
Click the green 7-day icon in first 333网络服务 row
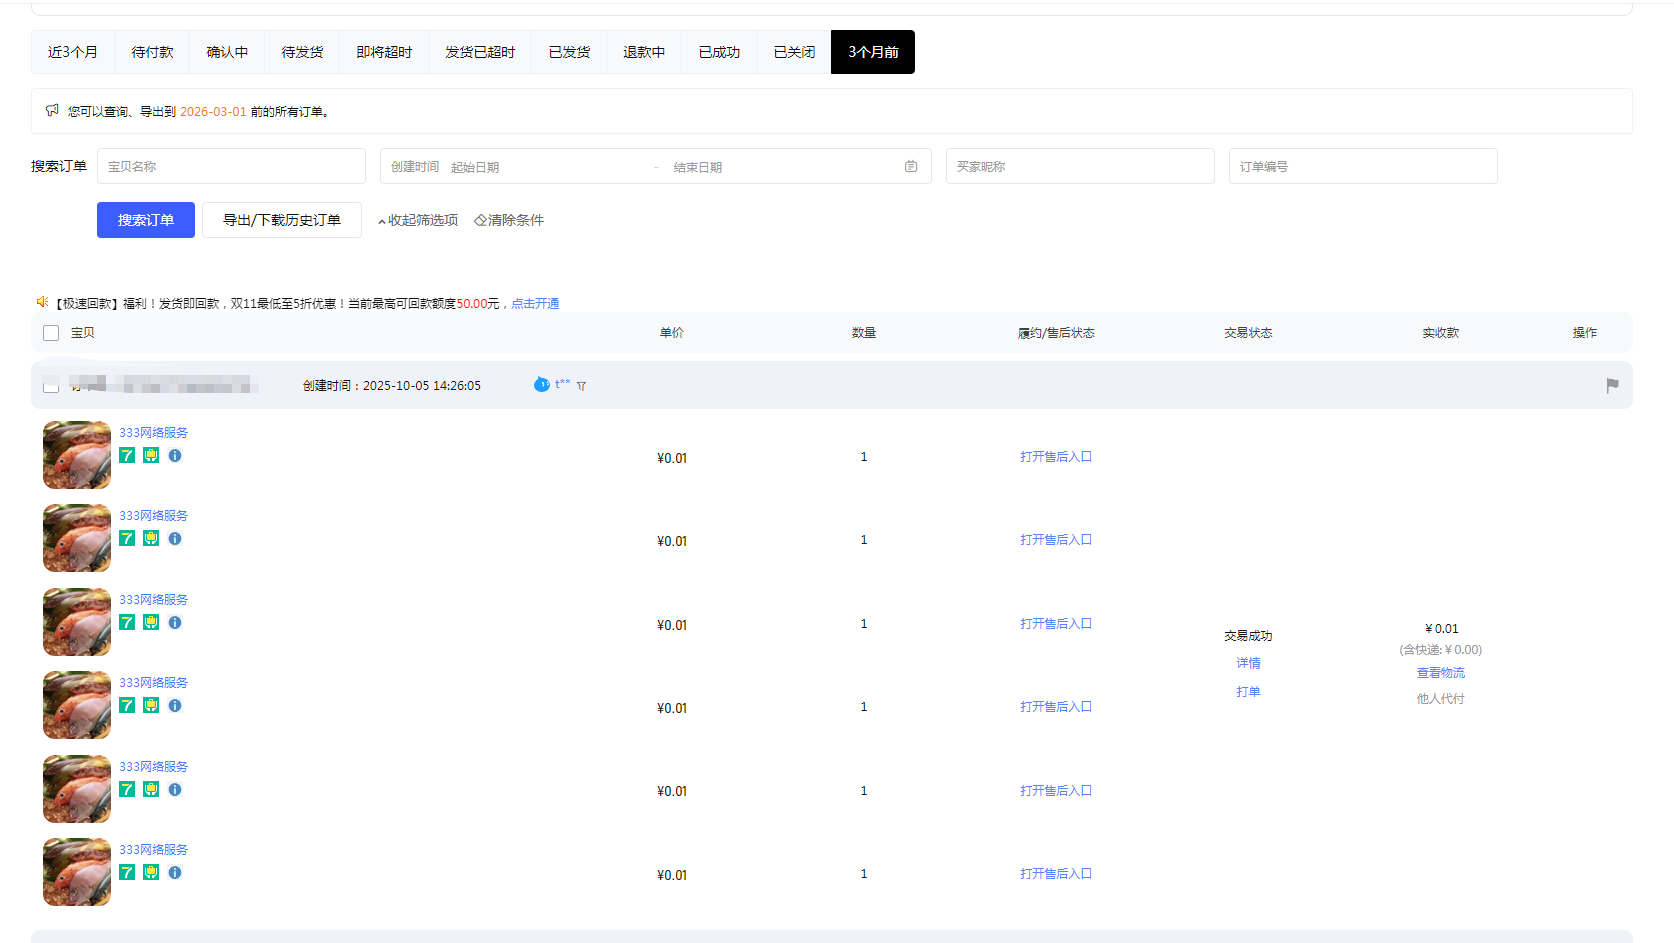[127, 455]
